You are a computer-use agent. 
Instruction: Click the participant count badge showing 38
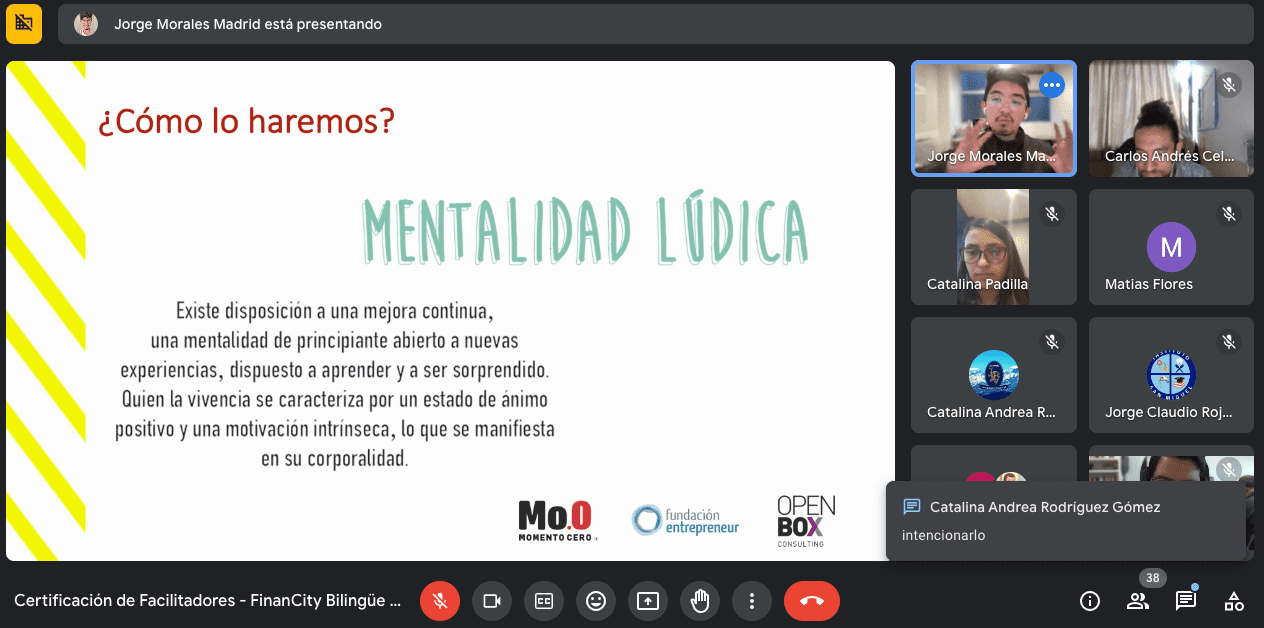(x=1153, y=578)
